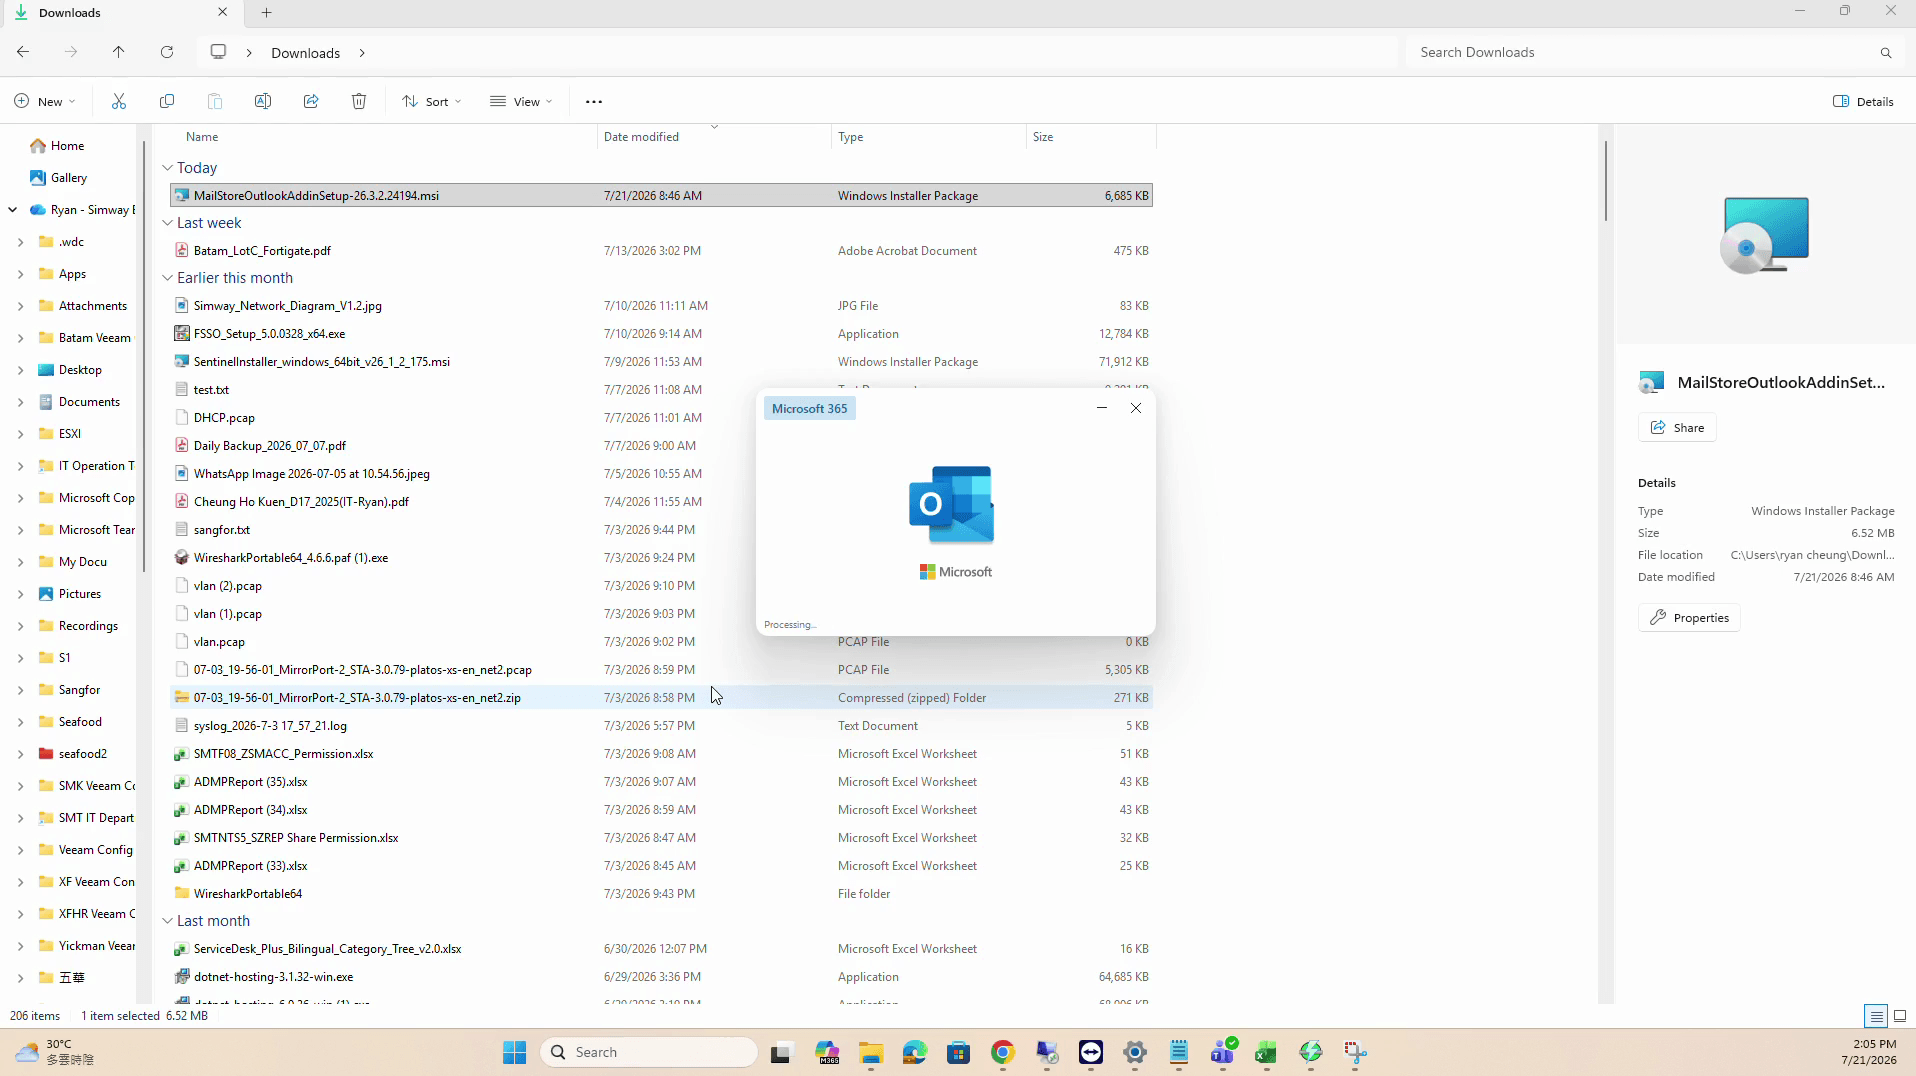Click the Copy icon in toolbar
This screenshot has width=1916, height=1076.
click(167, 101)
